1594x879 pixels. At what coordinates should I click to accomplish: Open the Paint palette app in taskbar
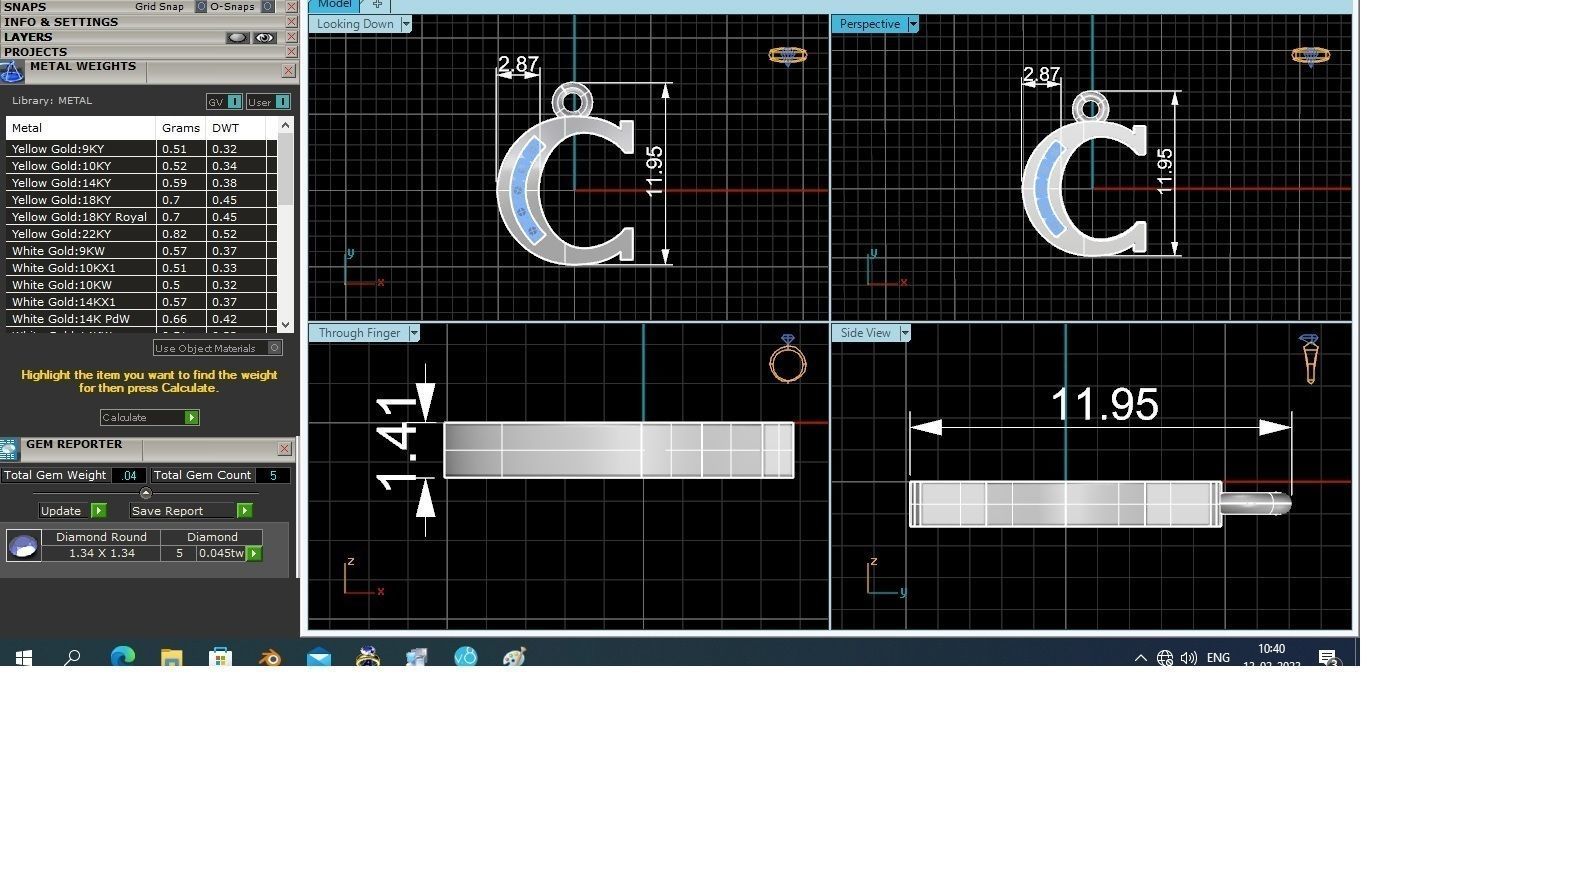(x=514, y=657)
